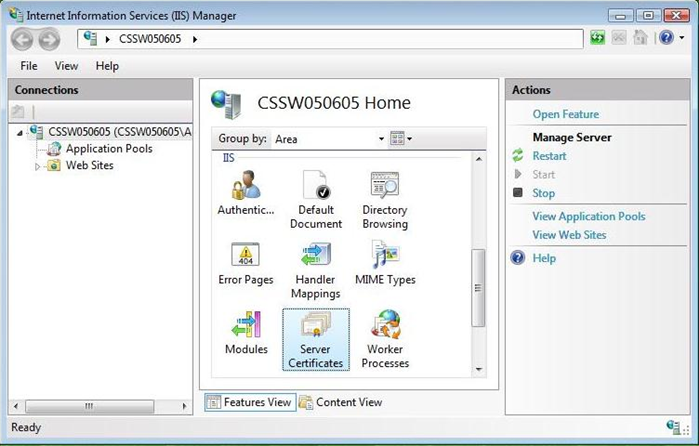The image size is (699, 446).
Task: Open the File menu
Action: point(29,66)
